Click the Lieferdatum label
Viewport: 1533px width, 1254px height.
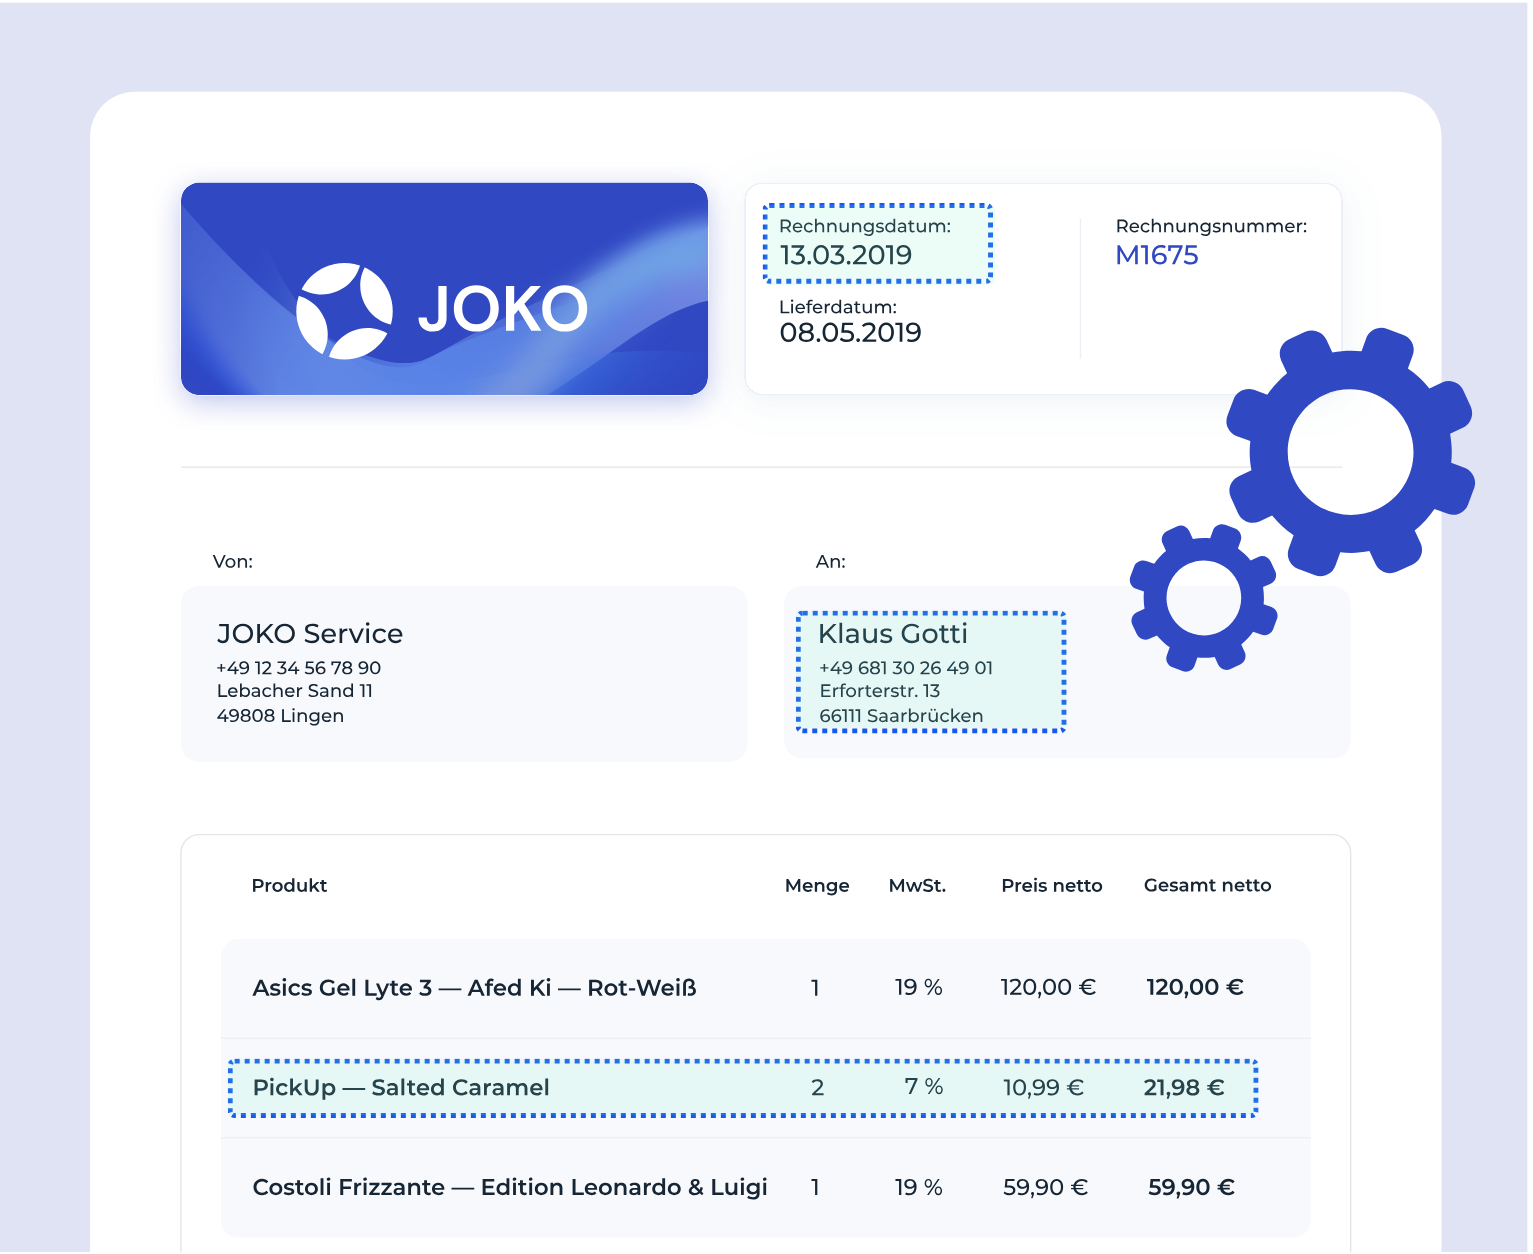pyautogui.click(x=838, y=307)
